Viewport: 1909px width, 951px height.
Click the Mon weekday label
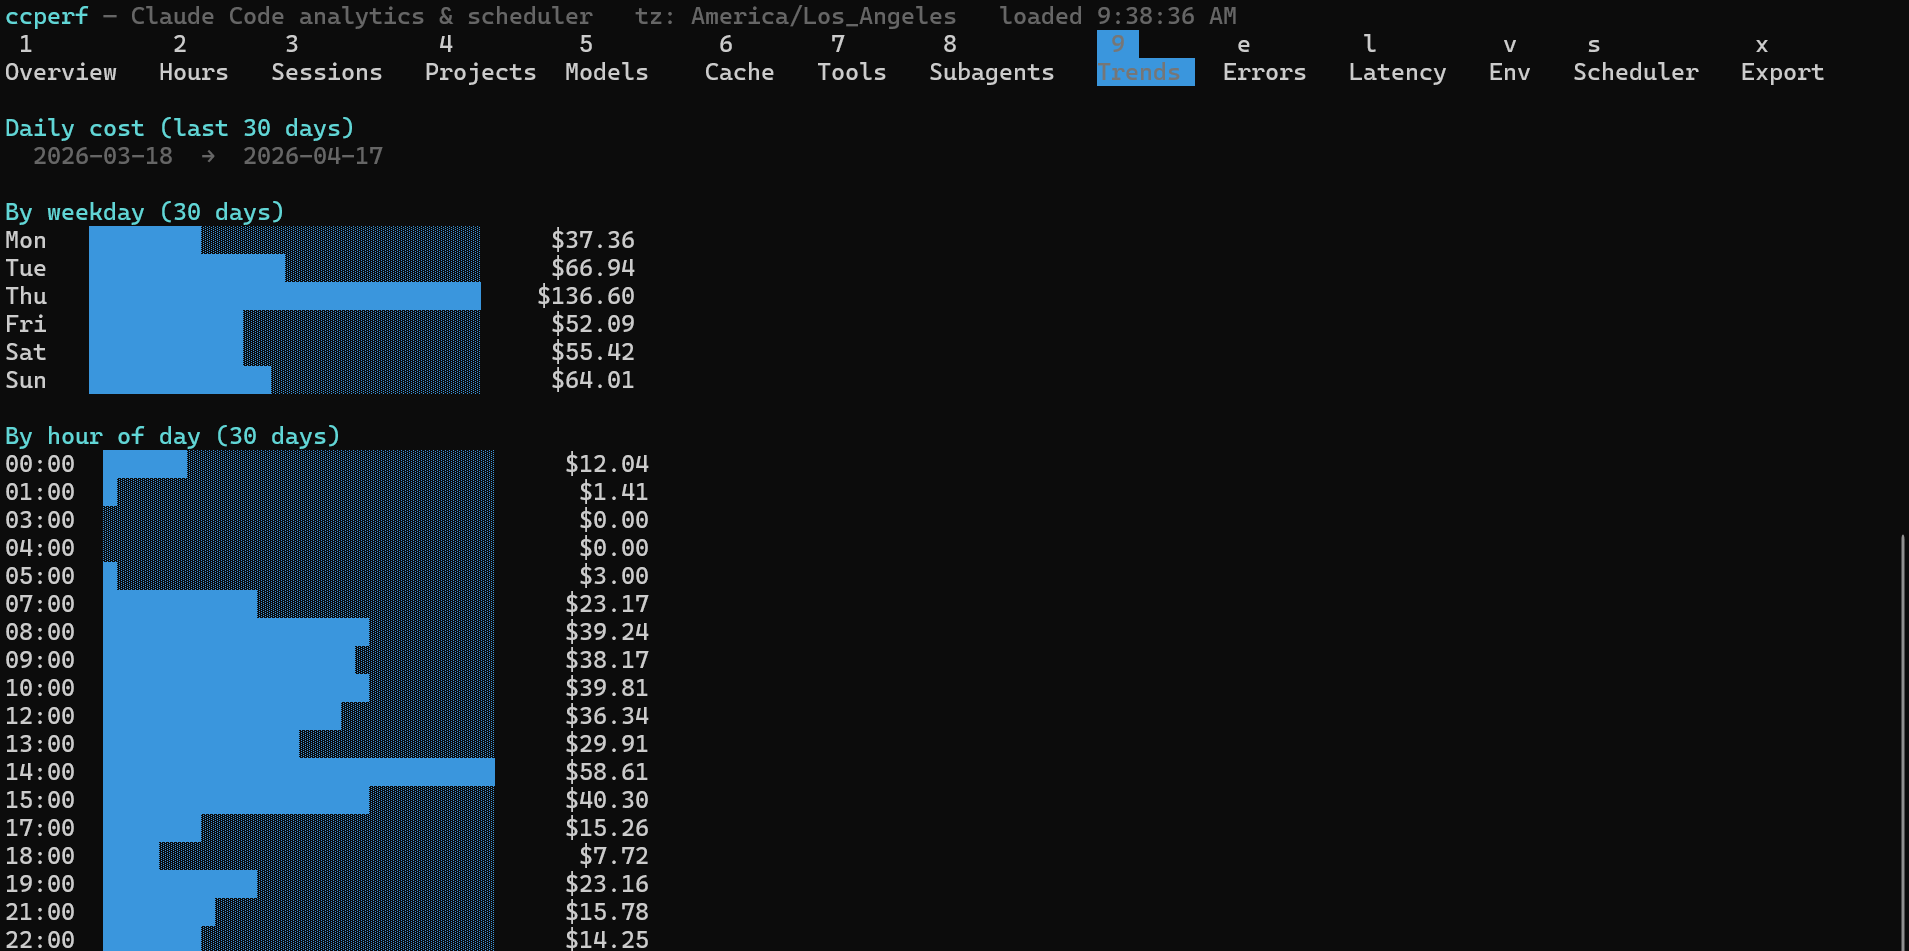click(26, 240)
